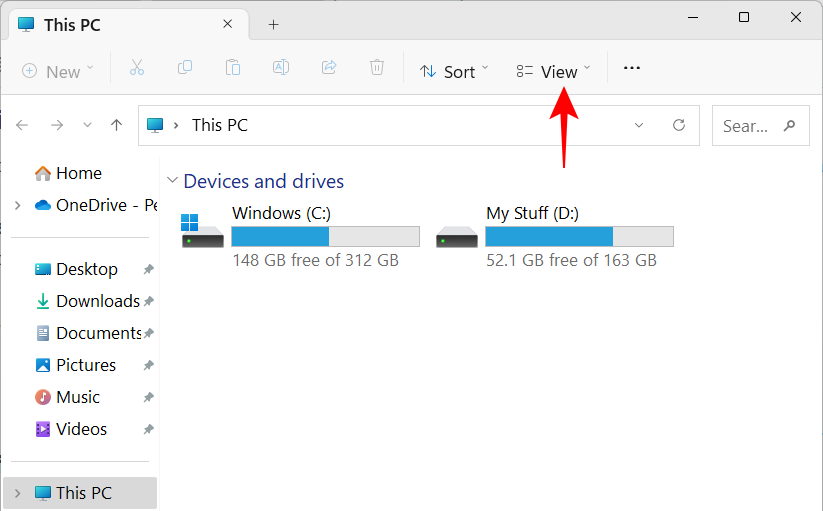Select the Windows (C:) drive icon
This screenshot has height=511, width=823.
tap(202, 231)
